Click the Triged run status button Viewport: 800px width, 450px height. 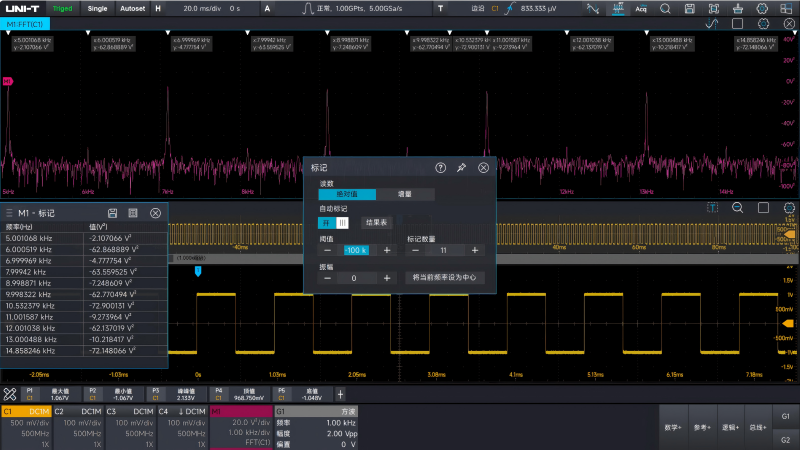pyautogui.click(x=63, y=9)
